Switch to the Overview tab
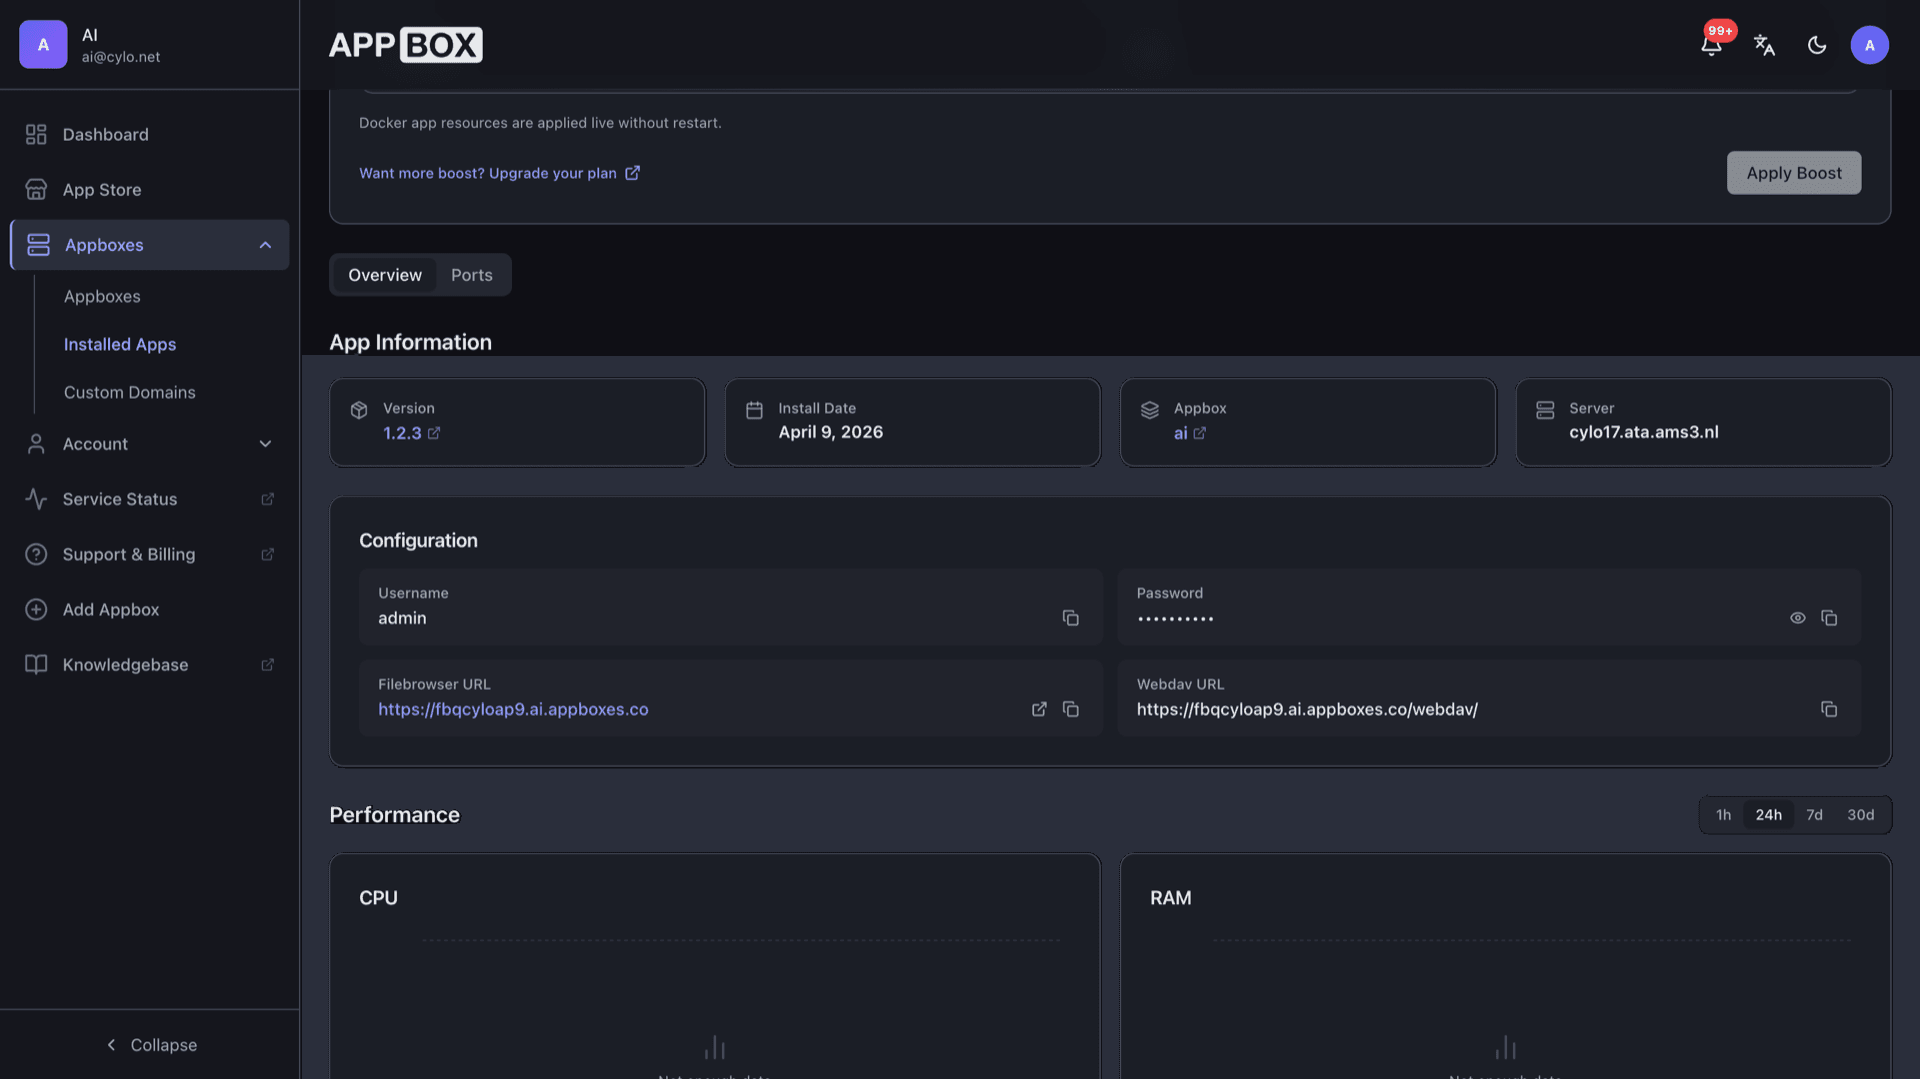The image size is (1920, 1079). [x=385, y=275]
